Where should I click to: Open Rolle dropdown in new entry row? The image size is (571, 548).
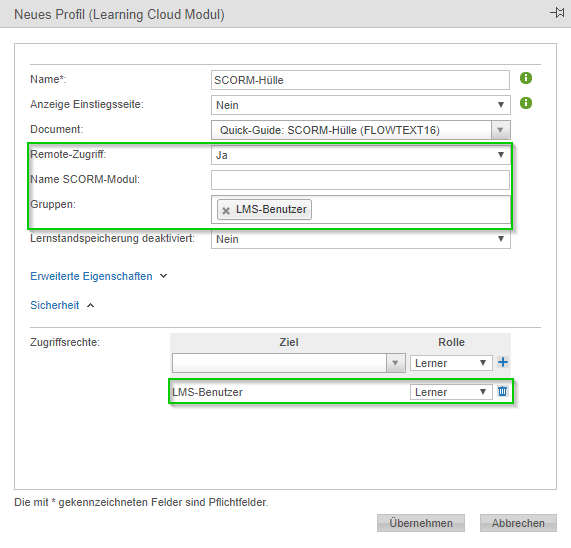[451, 363]
